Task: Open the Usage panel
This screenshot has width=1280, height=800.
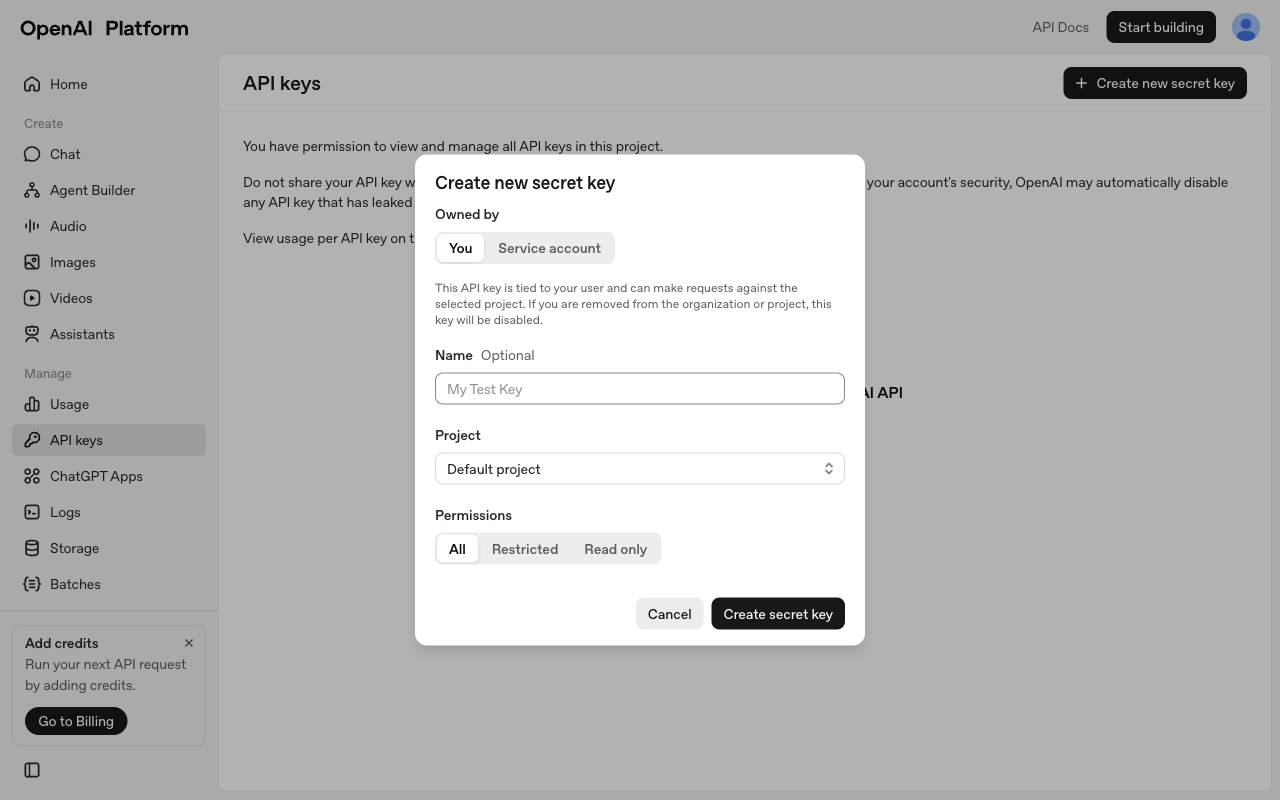Action: click(69, 404)
